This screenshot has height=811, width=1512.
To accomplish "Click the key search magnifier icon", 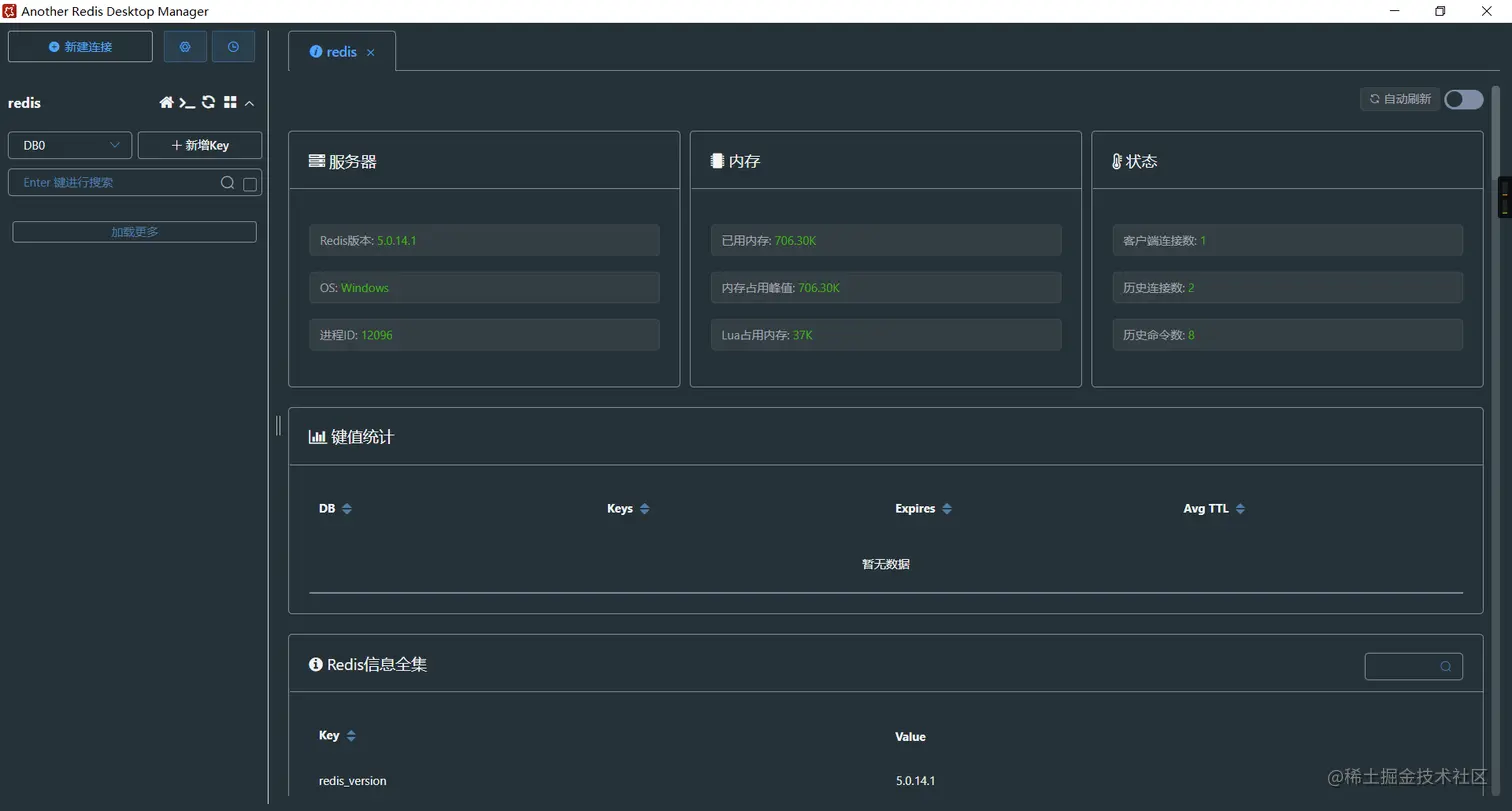I will point(228,183).
